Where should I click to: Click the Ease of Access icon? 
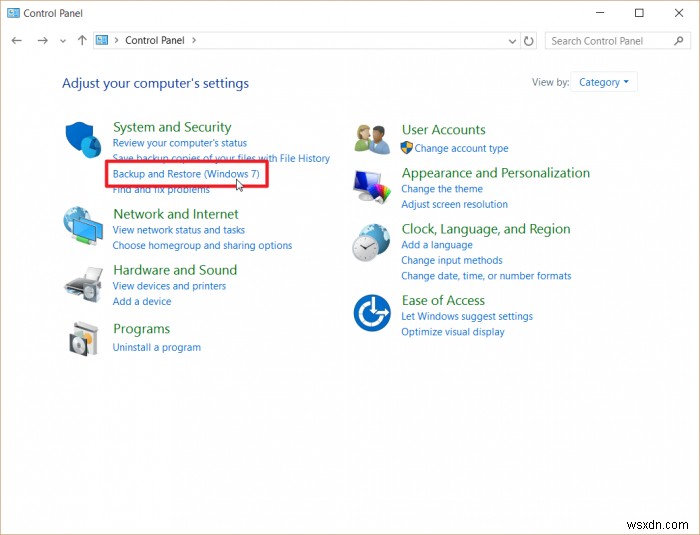point(372,313)
